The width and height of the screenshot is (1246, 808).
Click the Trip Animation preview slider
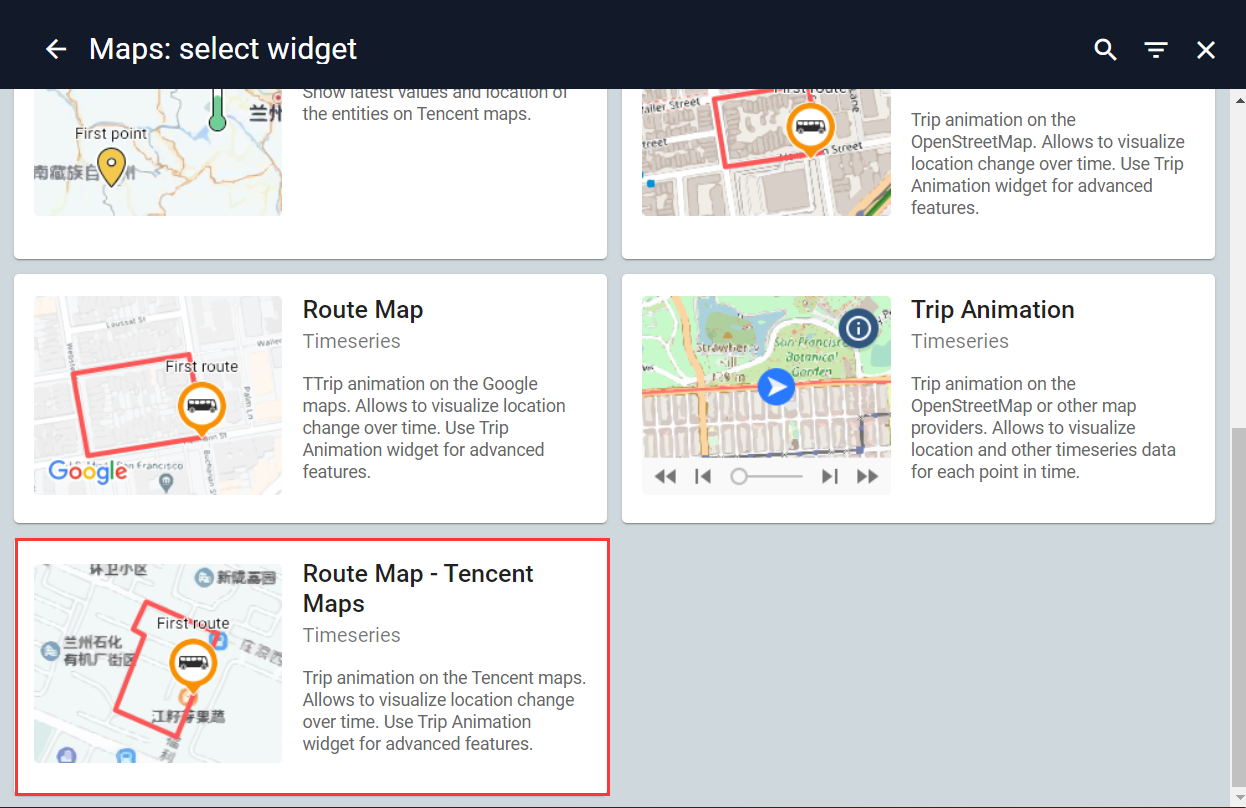[x=766, y=476]
